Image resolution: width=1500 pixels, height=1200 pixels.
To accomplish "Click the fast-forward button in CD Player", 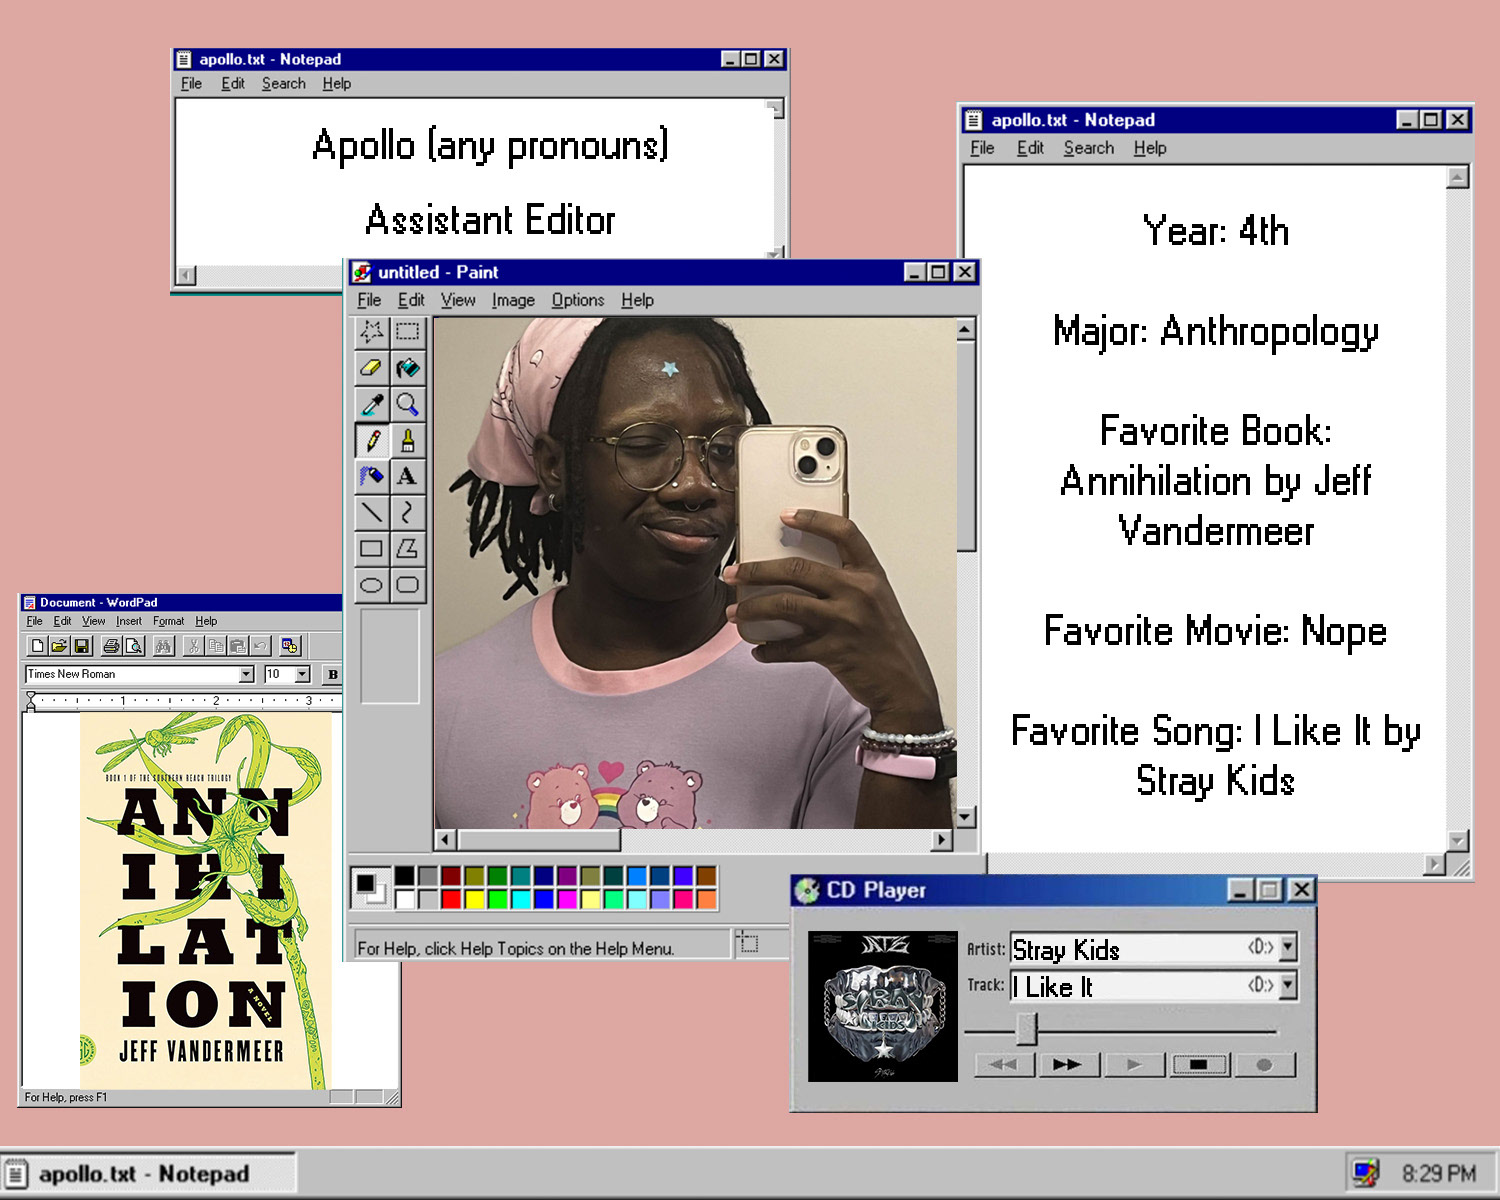I will coord(1068,1065).
